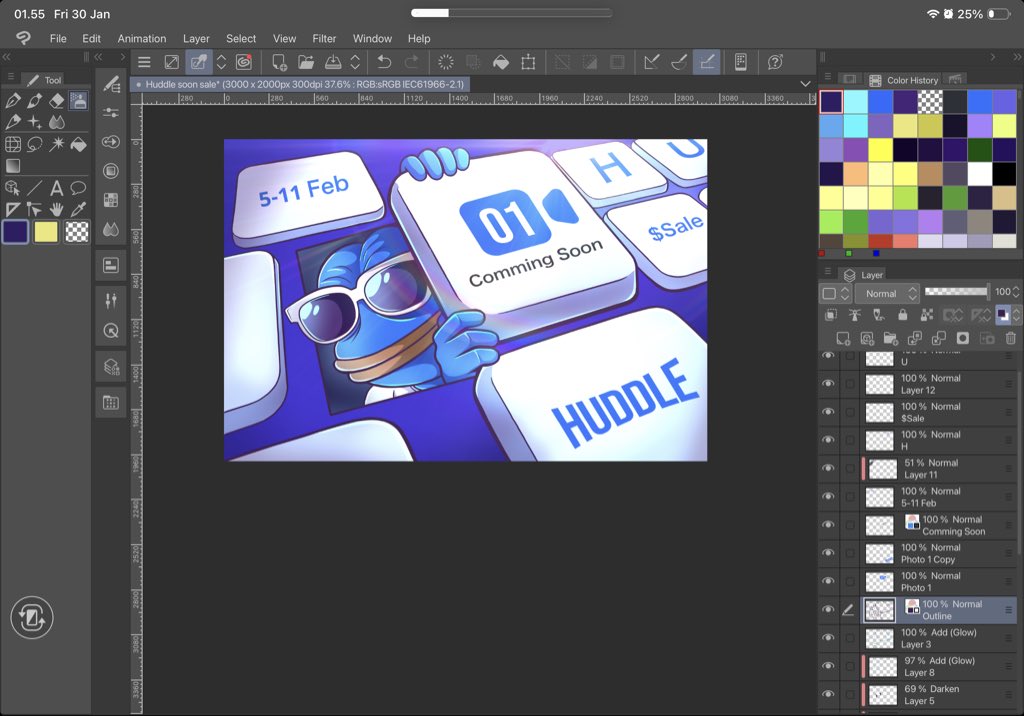Select the yellow sub color swatch
Screen dimensions: 1024x716
pyautogui.click(x=46, y=232)
